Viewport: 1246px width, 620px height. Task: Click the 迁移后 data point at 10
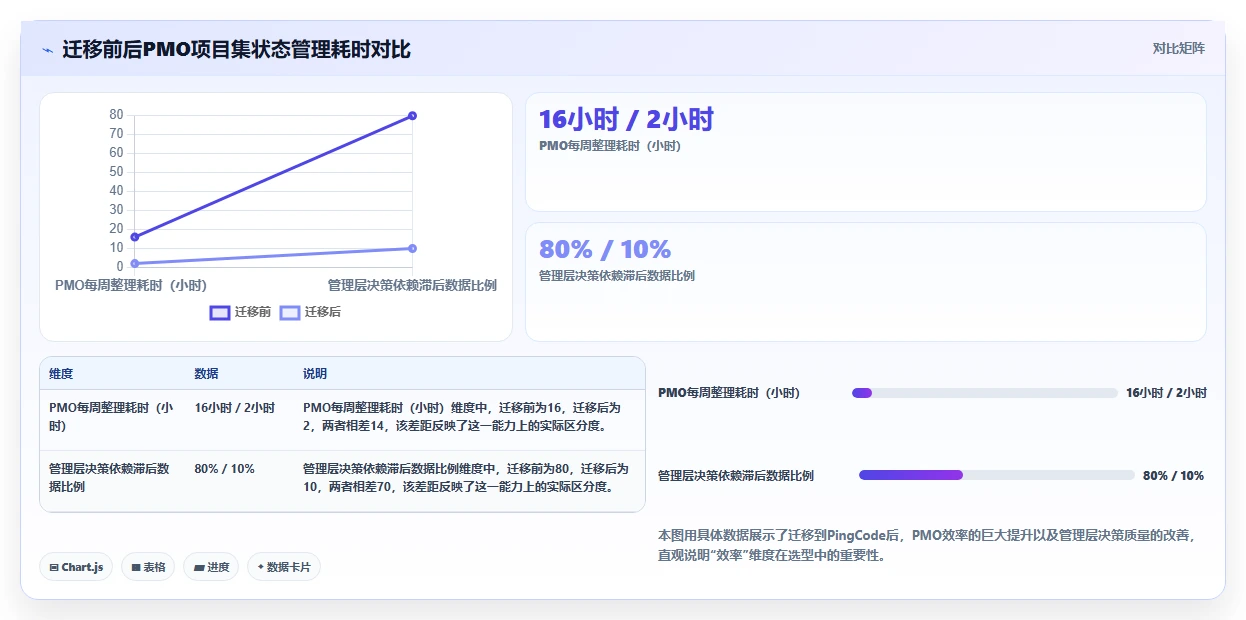pos(412,248)
